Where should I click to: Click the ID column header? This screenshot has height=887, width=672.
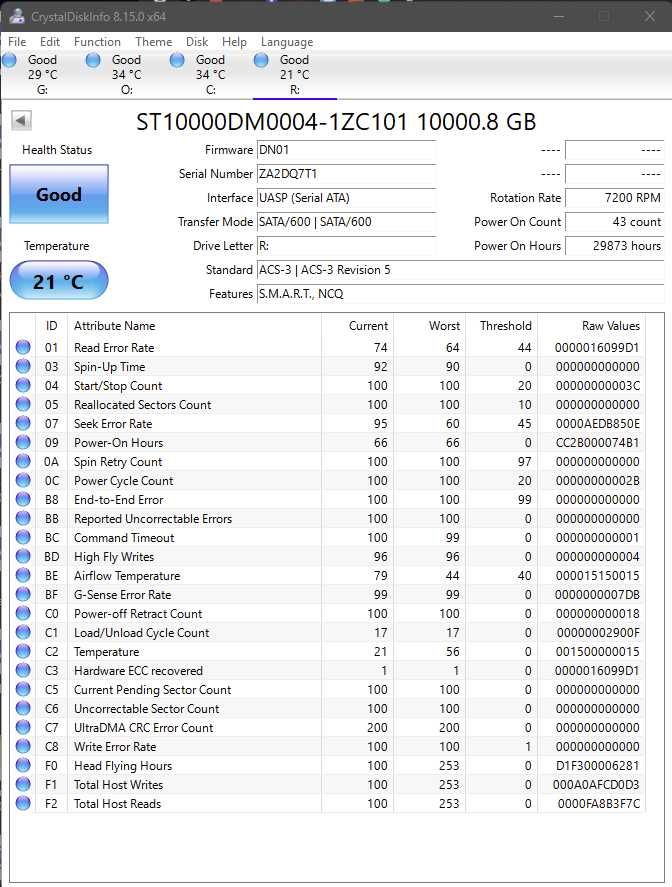coord(51,326)
